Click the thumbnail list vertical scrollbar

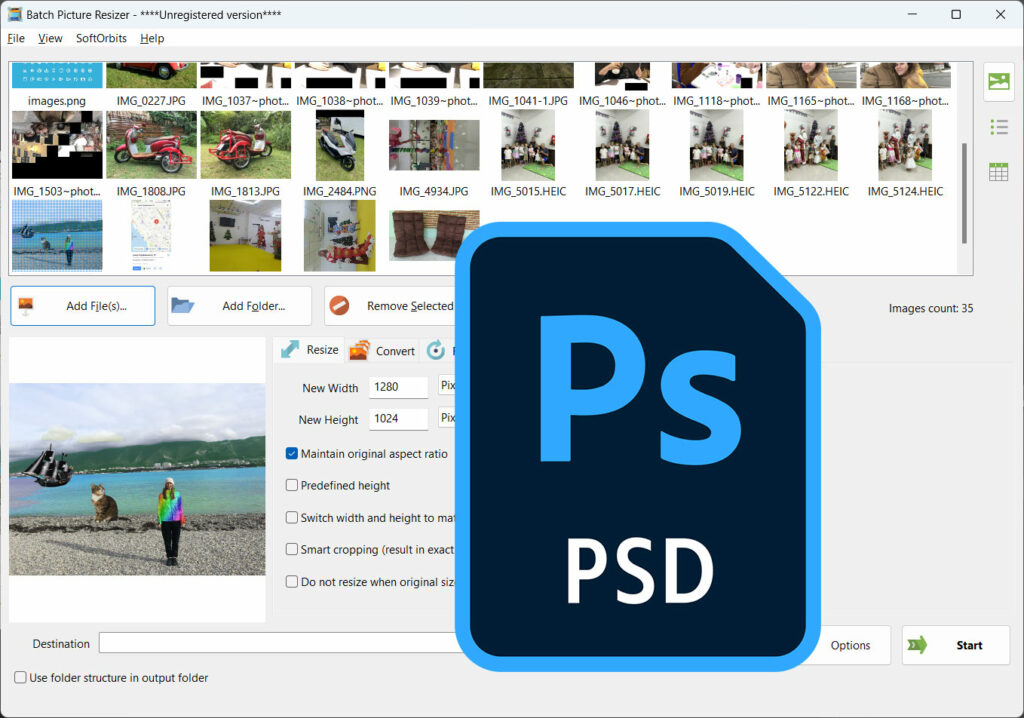(x=964, y=193)
